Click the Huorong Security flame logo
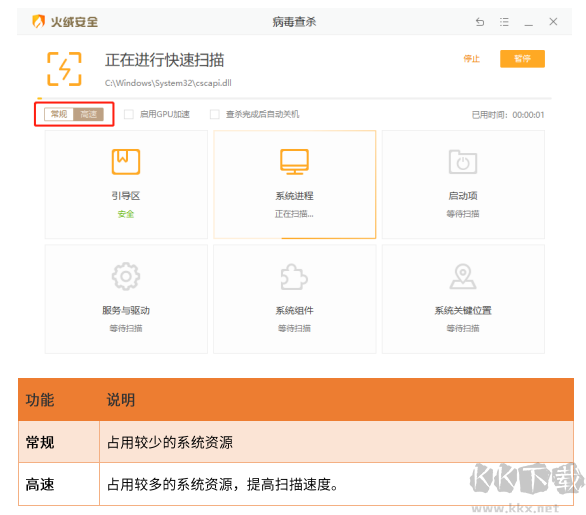586x515 pixels. pos(38,21)
